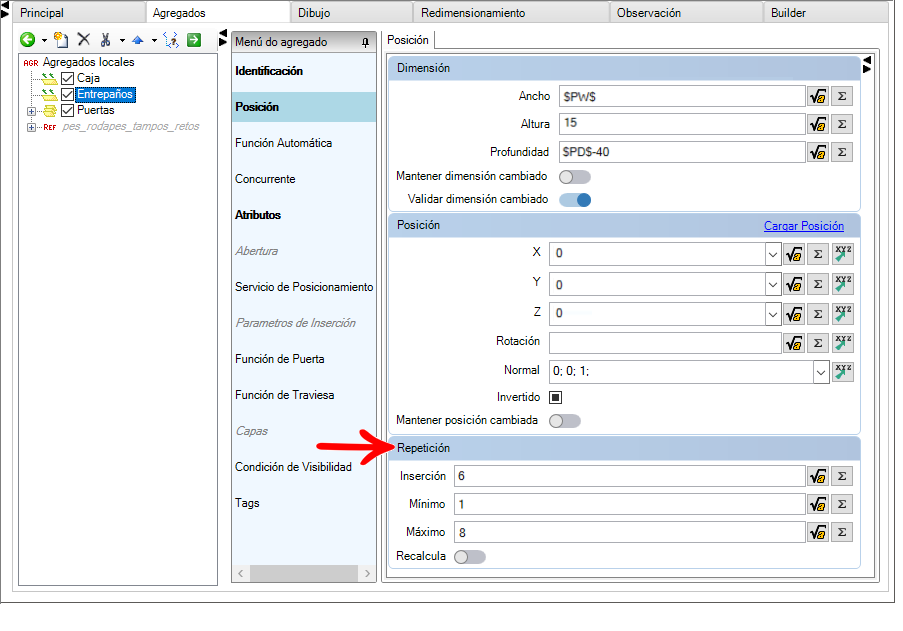Screen dimensions: 903x631
Task: Open formula editor for Z position
Action: [x=794, y=314]
